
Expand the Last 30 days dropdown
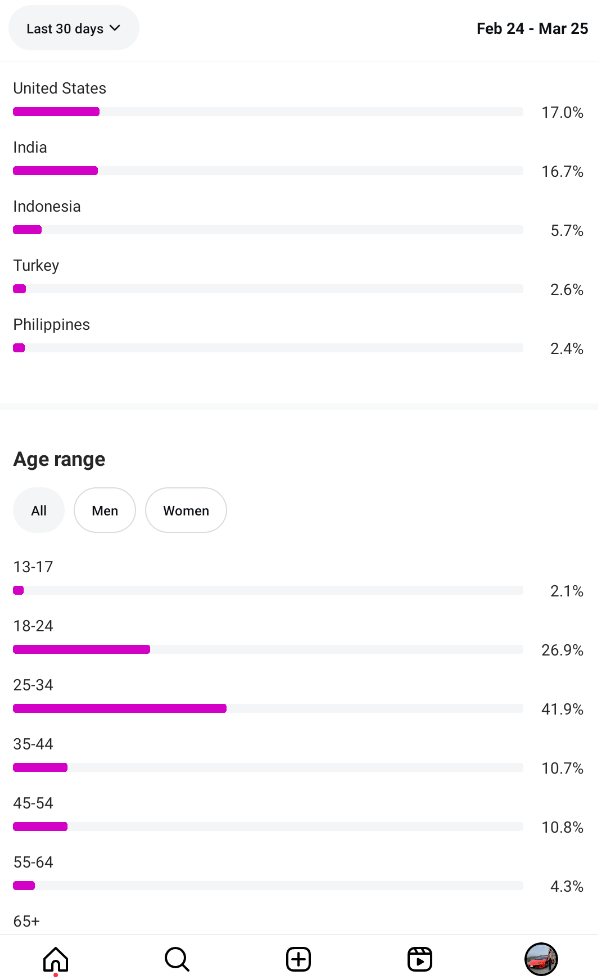74,28
